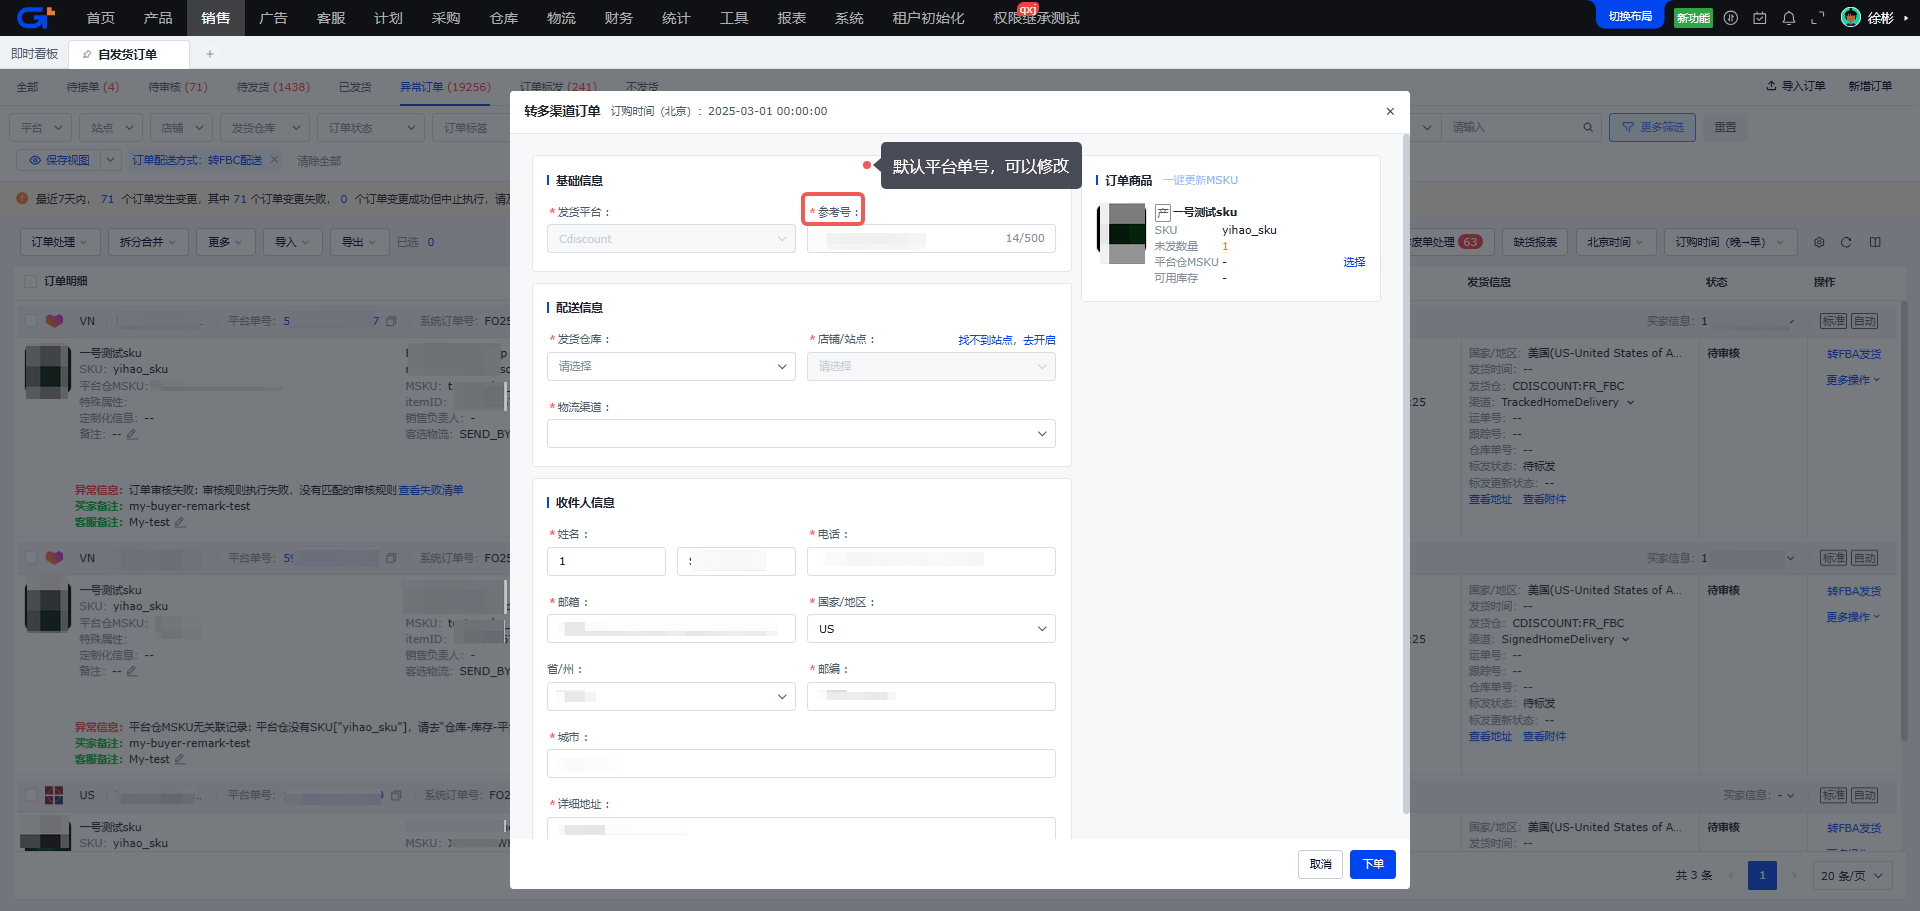Click 新功能 green badge

click(x=1693, y=18)
